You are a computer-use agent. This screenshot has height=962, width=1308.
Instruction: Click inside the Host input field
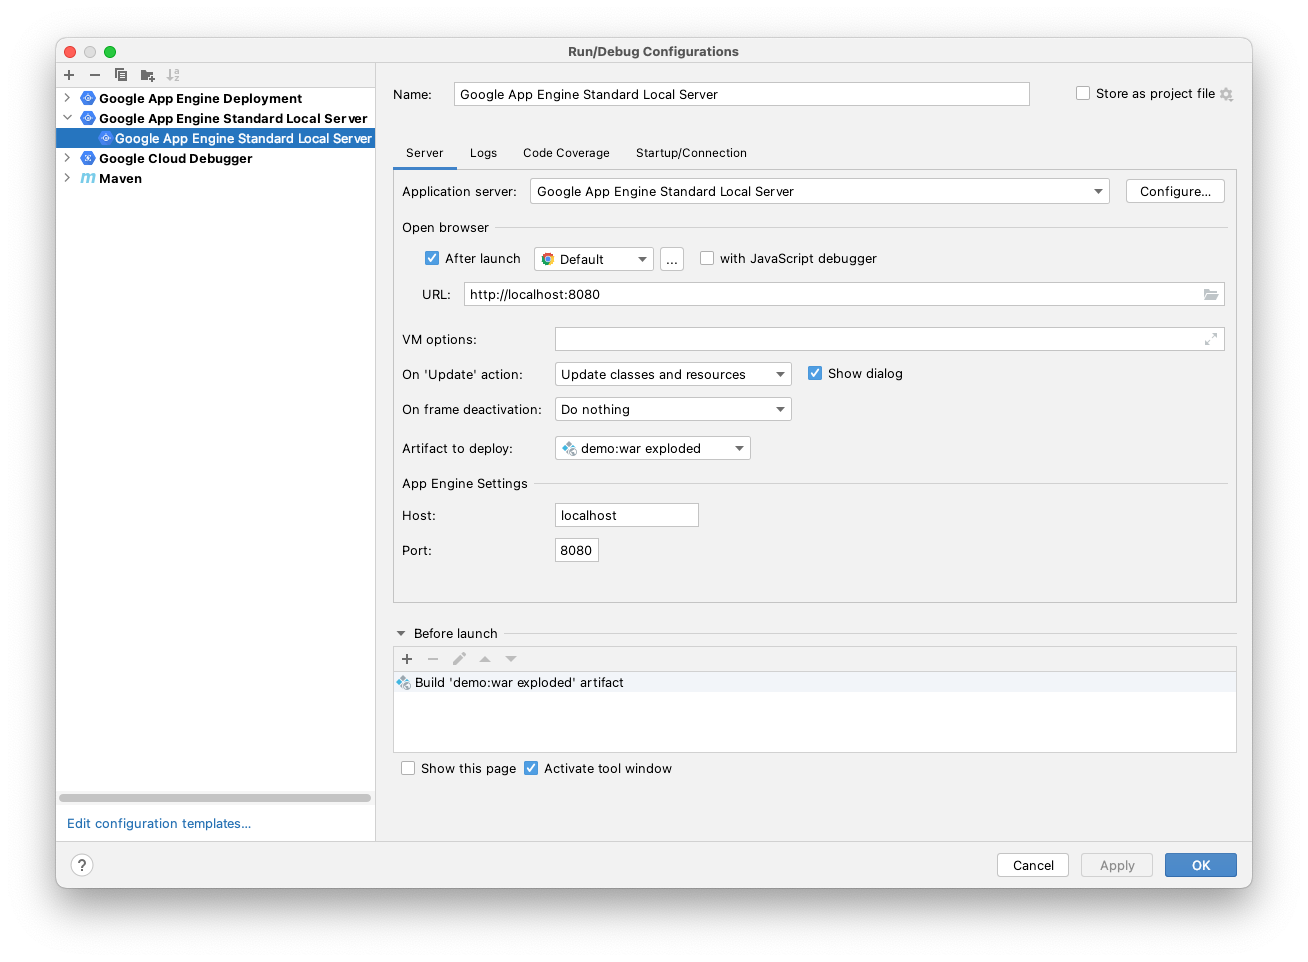626,514
